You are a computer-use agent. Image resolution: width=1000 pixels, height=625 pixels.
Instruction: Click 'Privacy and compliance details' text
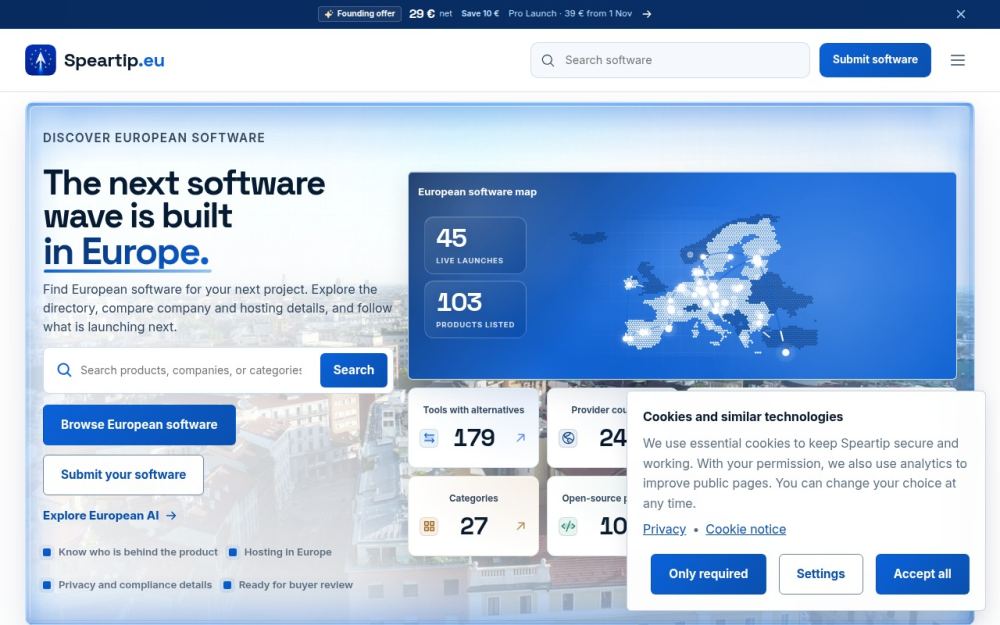point(135,585)
